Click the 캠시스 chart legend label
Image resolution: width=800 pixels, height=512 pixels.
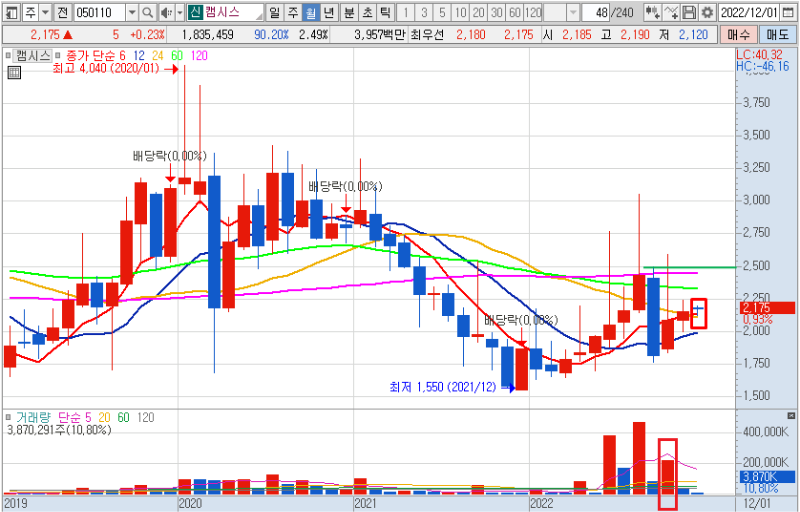[33, 56]
